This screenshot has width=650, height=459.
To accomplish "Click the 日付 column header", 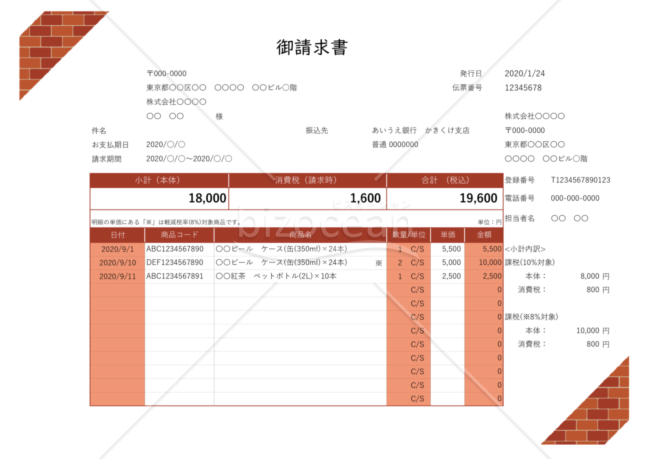I will click(118, 235).
